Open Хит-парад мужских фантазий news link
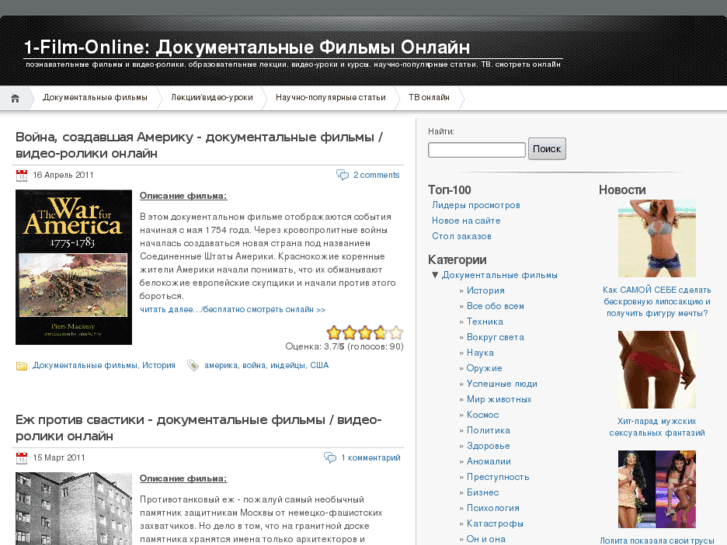 (x=657, y=427)
